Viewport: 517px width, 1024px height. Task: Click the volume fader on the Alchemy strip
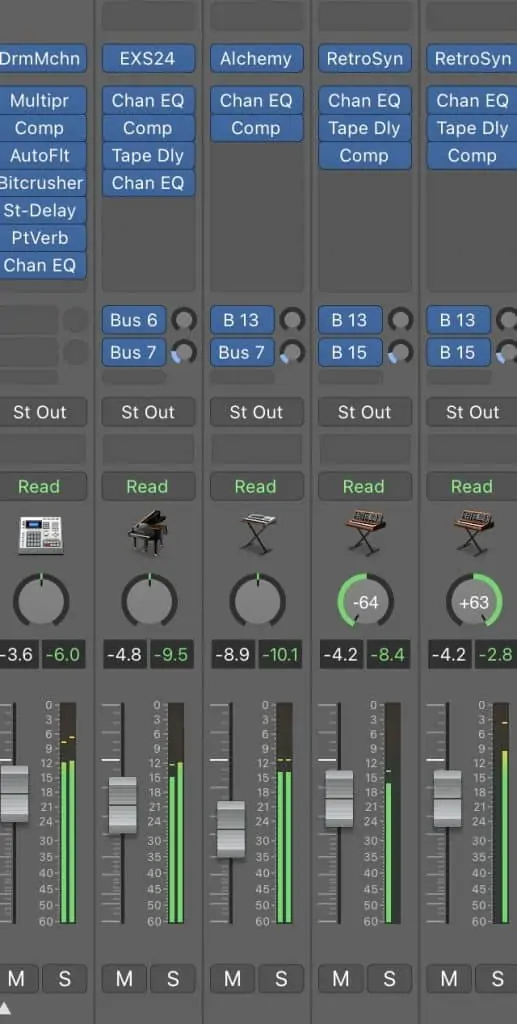click(231, 829)
